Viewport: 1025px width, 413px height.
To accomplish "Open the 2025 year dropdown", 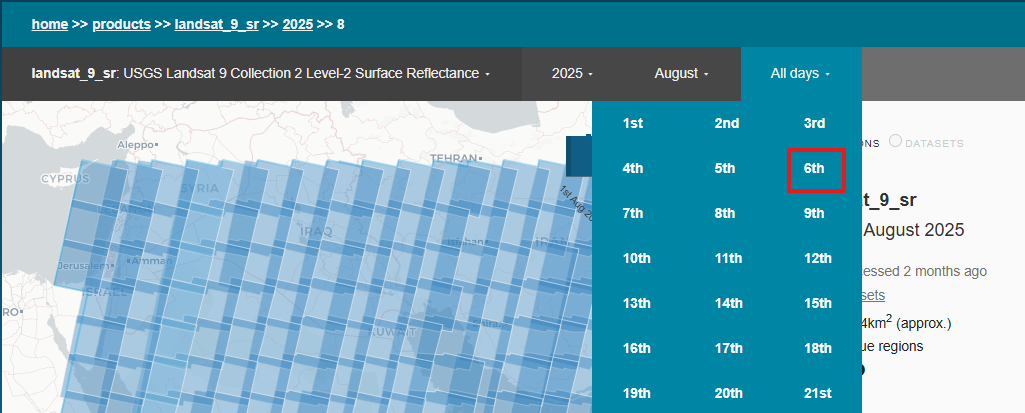I will tap(573, 74).
